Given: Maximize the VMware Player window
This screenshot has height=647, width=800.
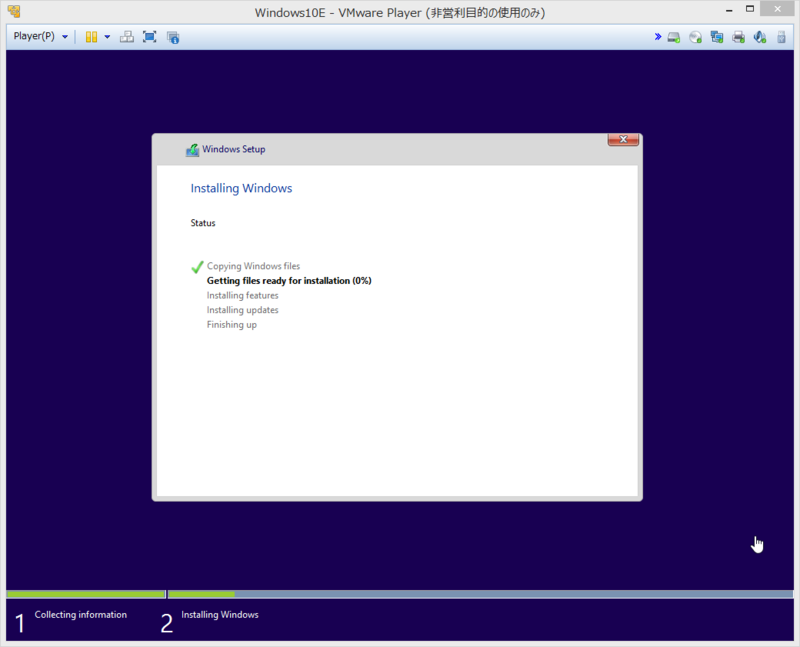Looking at the screenshot, I should 749,9.
